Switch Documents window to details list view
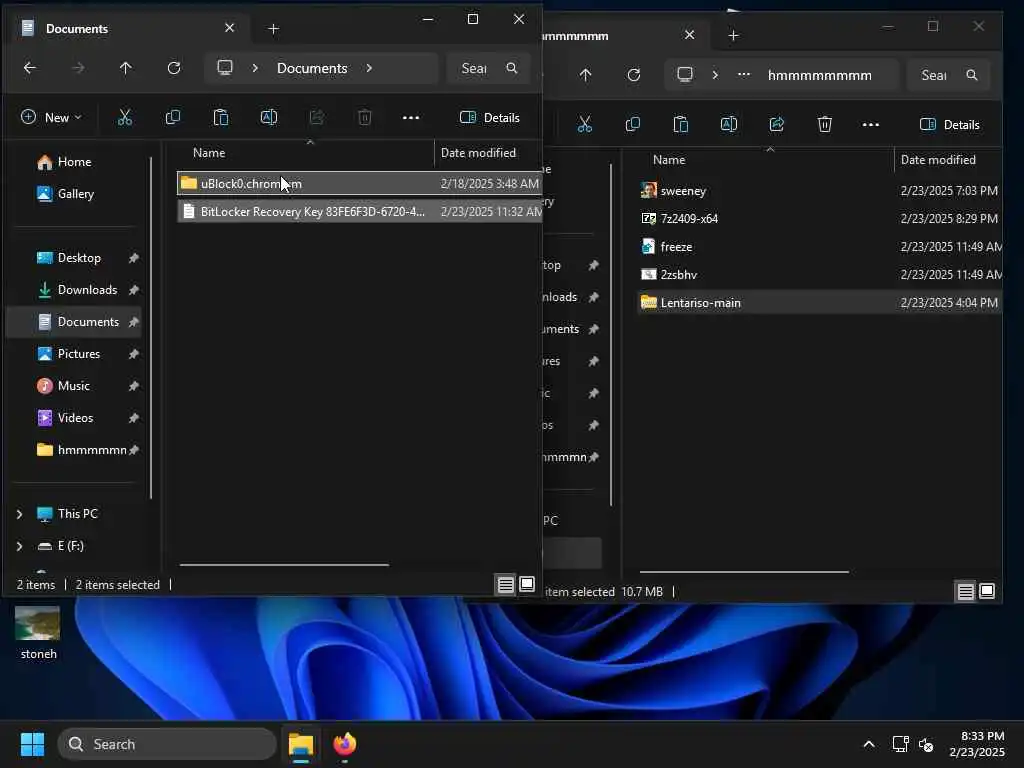Image resolution: width=1024 pixels, height=768 pixels. pyautogui.click(x=505, y=584)
